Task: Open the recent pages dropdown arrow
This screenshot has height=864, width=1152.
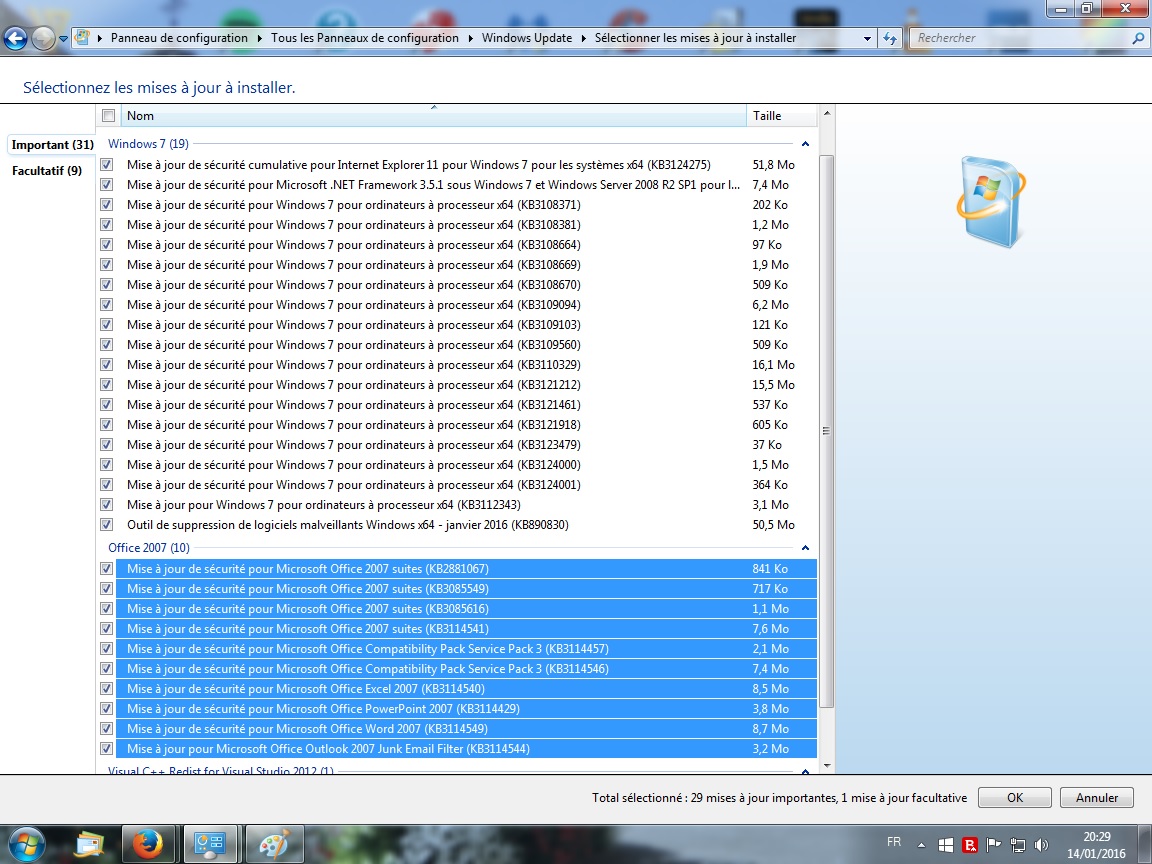Action: (x=63, y=38)
